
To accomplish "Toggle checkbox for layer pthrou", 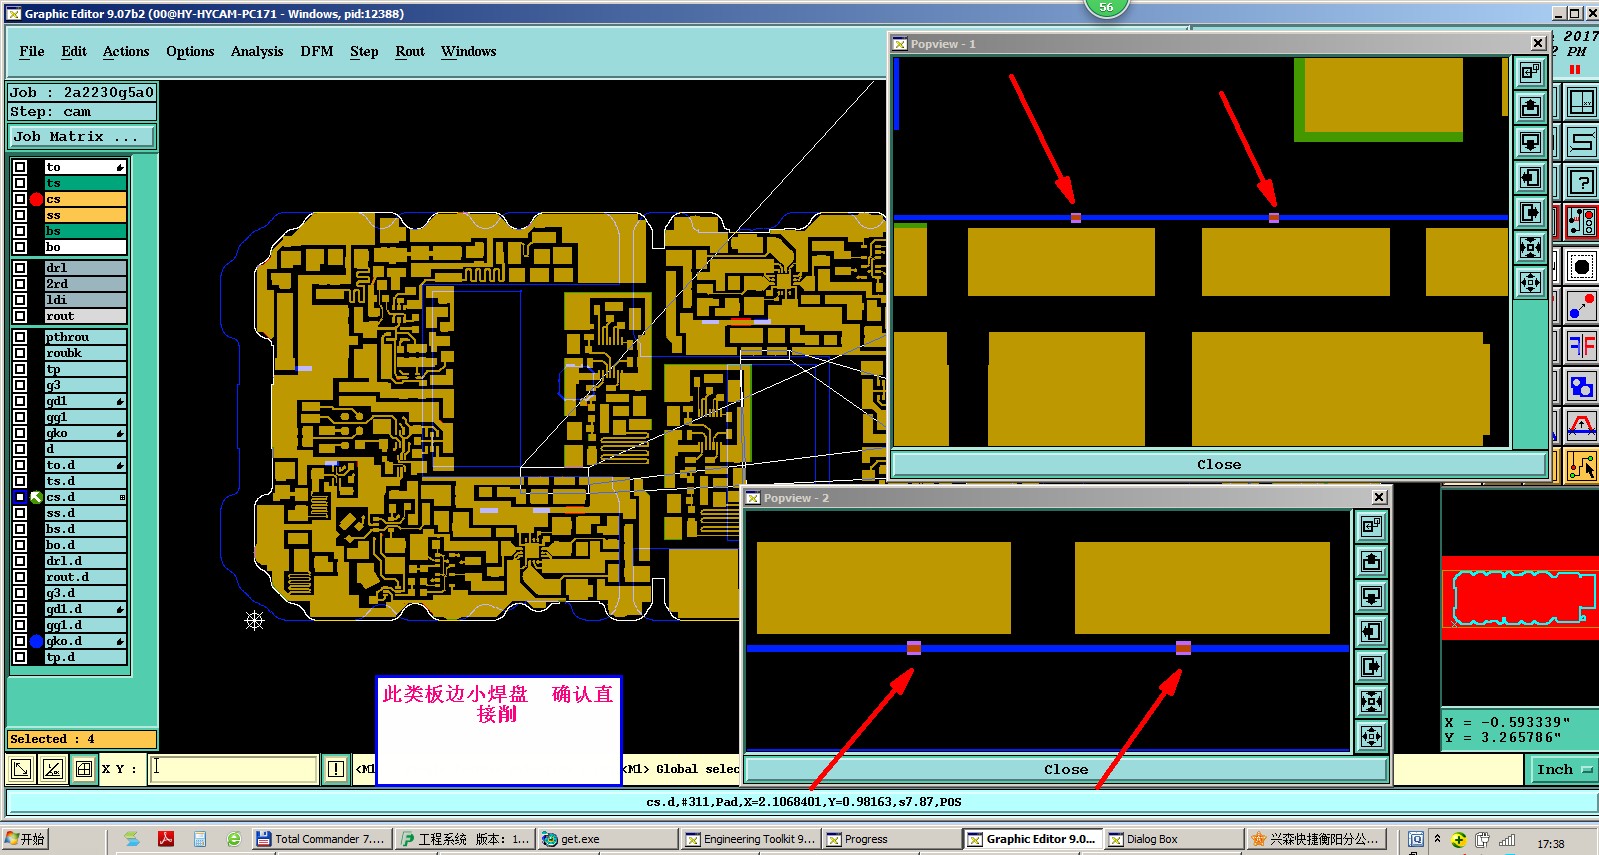I will click(x=20, y=337).
